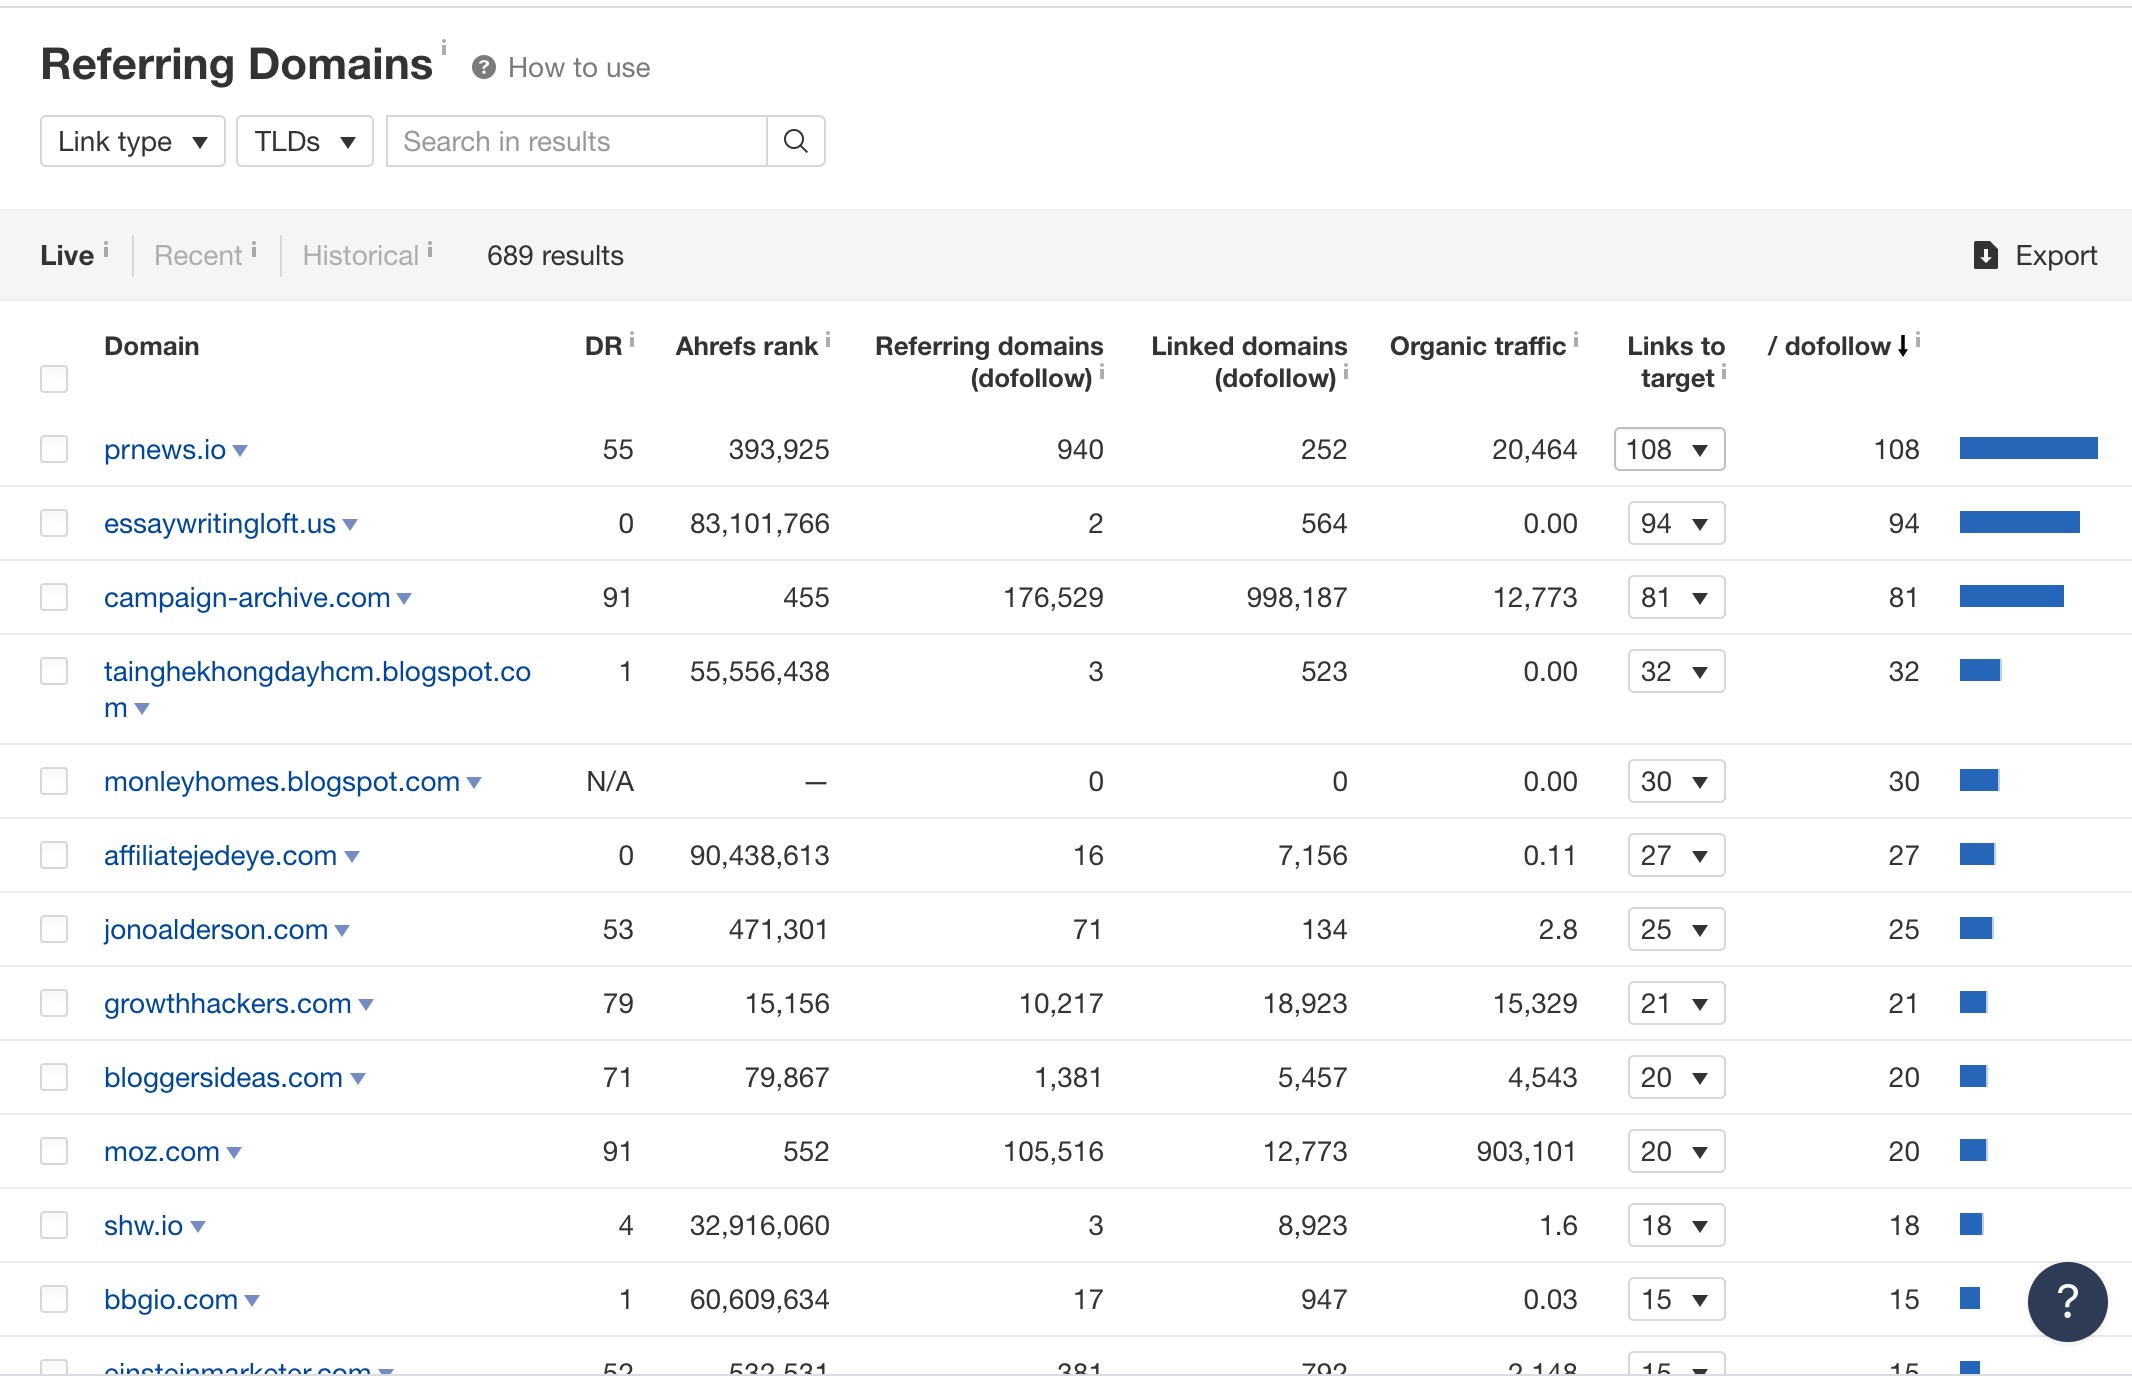Open the moz.com domain link
The height and width of the screenshot is (1382, 2132).
(162, 1152)
